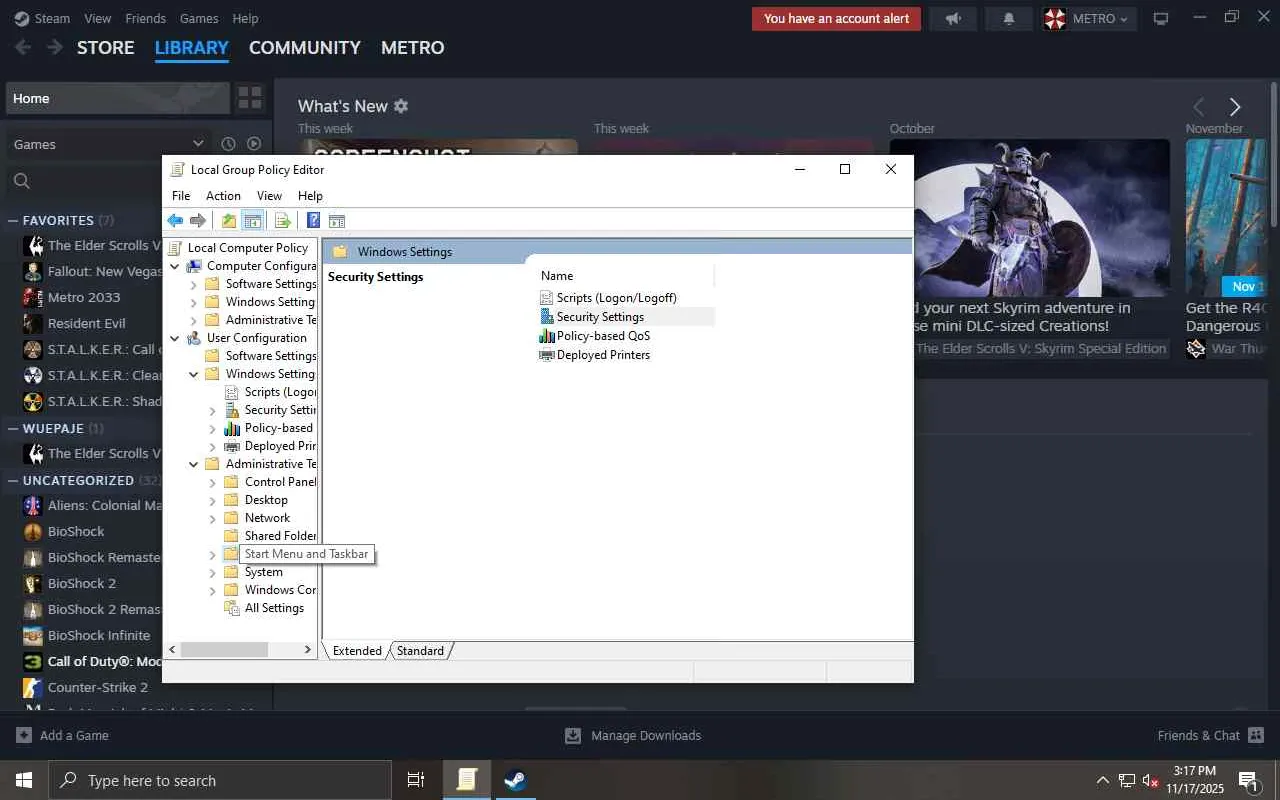Click Add a Game in Steam
The width and height of the screenshot is (1280, 800).
pyautogui.click(x=63, y=735)
